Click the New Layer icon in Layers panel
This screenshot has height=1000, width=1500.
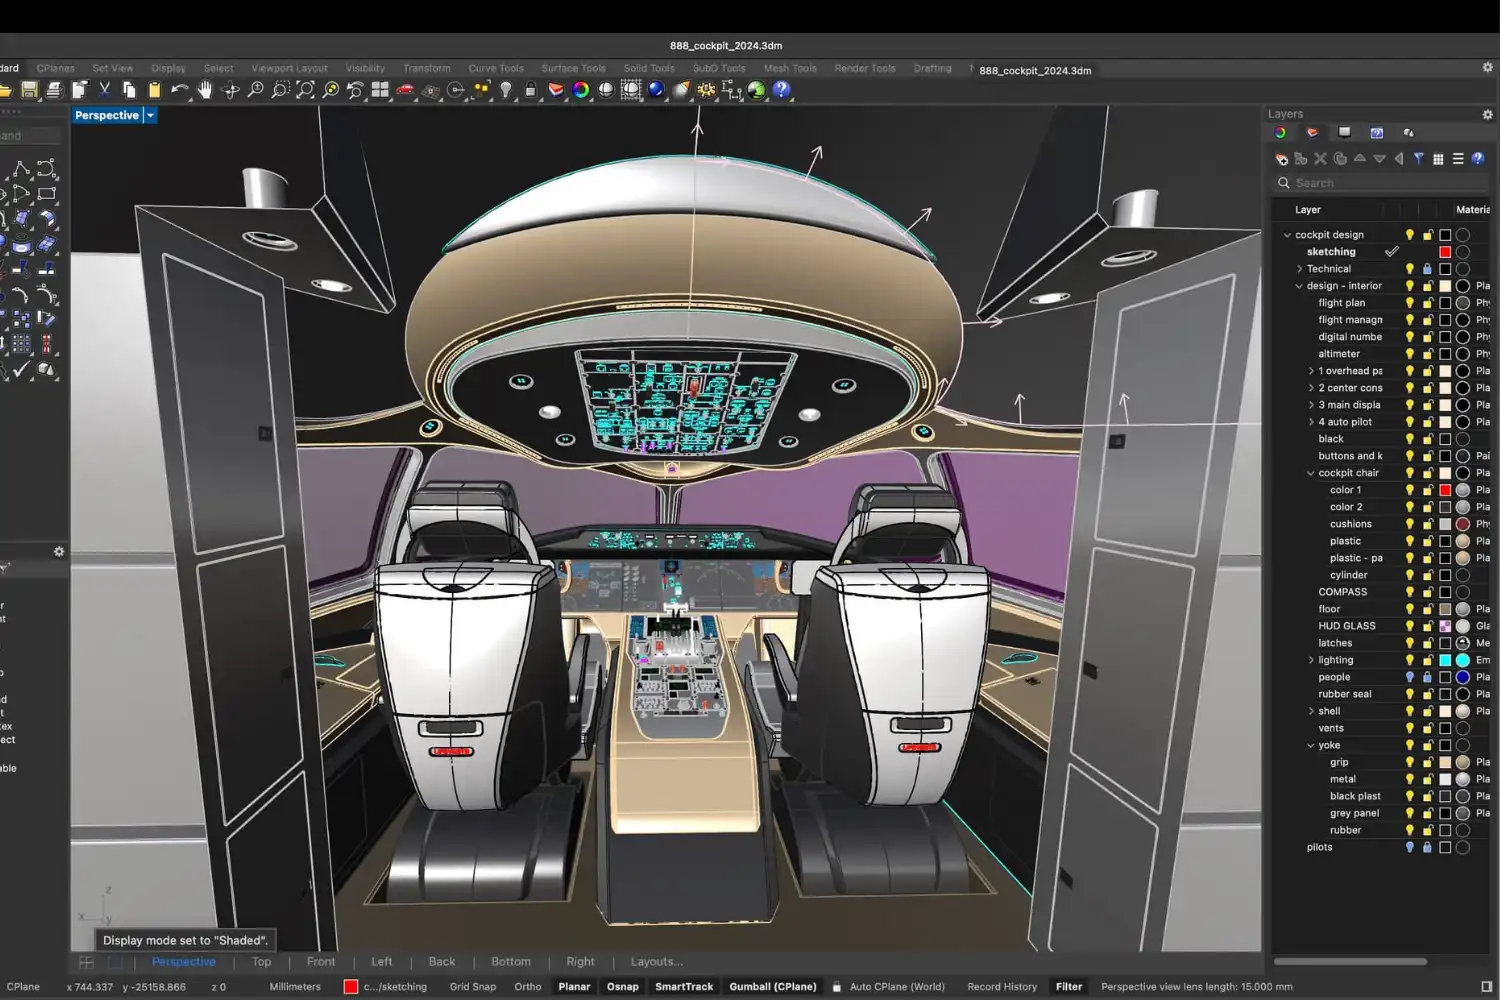1282,158
